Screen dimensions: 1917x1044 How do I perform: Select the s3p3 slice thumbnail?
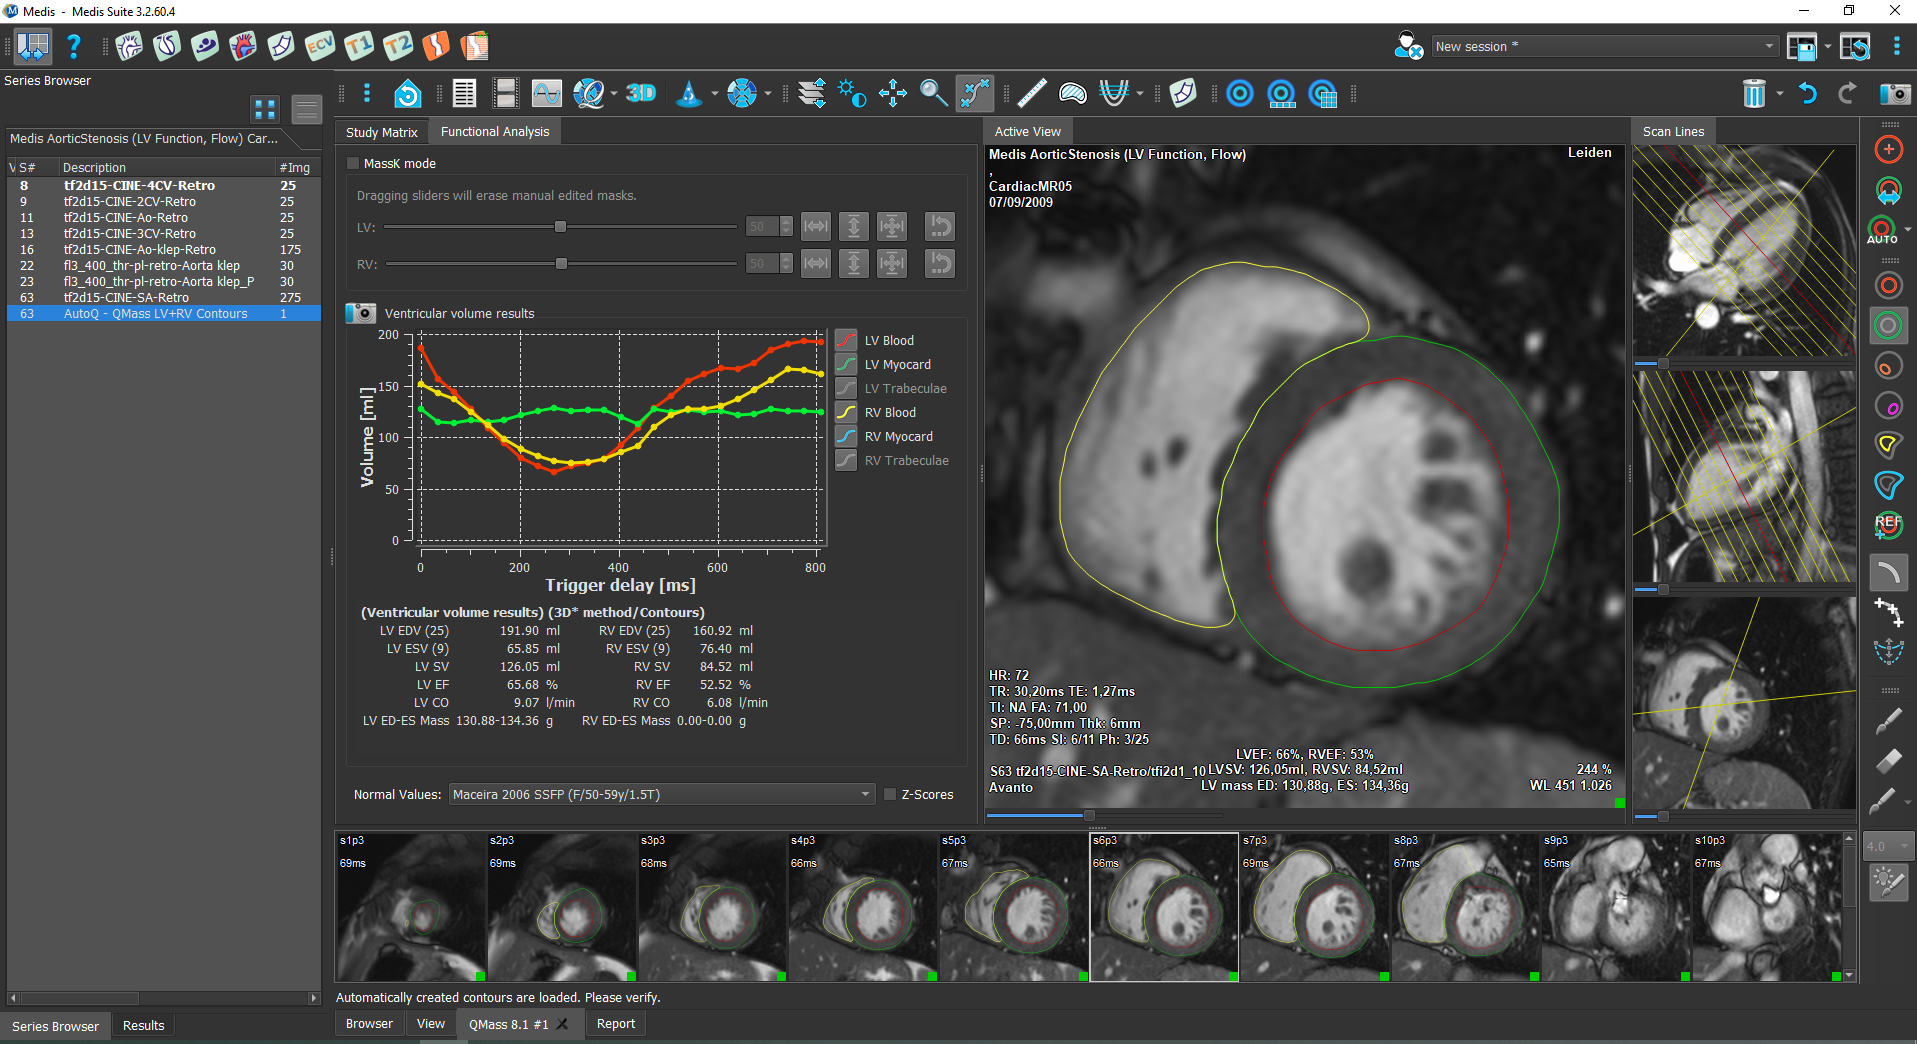point(712,907)
